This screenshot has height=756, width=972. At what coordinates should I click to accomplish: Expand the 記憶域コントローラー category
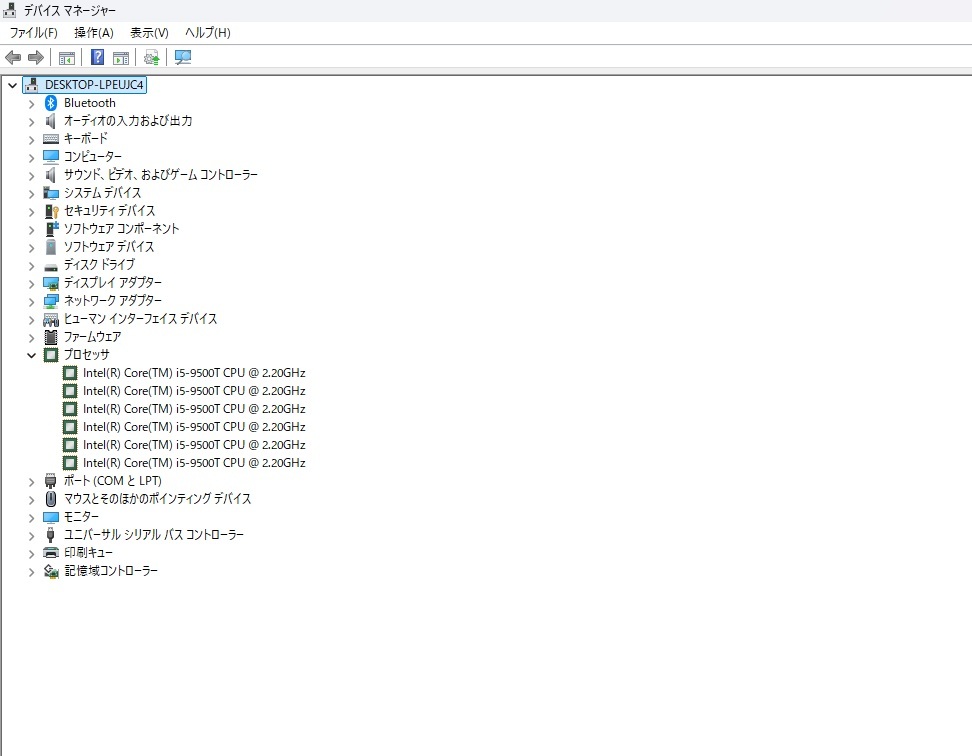tap(32, 572)
